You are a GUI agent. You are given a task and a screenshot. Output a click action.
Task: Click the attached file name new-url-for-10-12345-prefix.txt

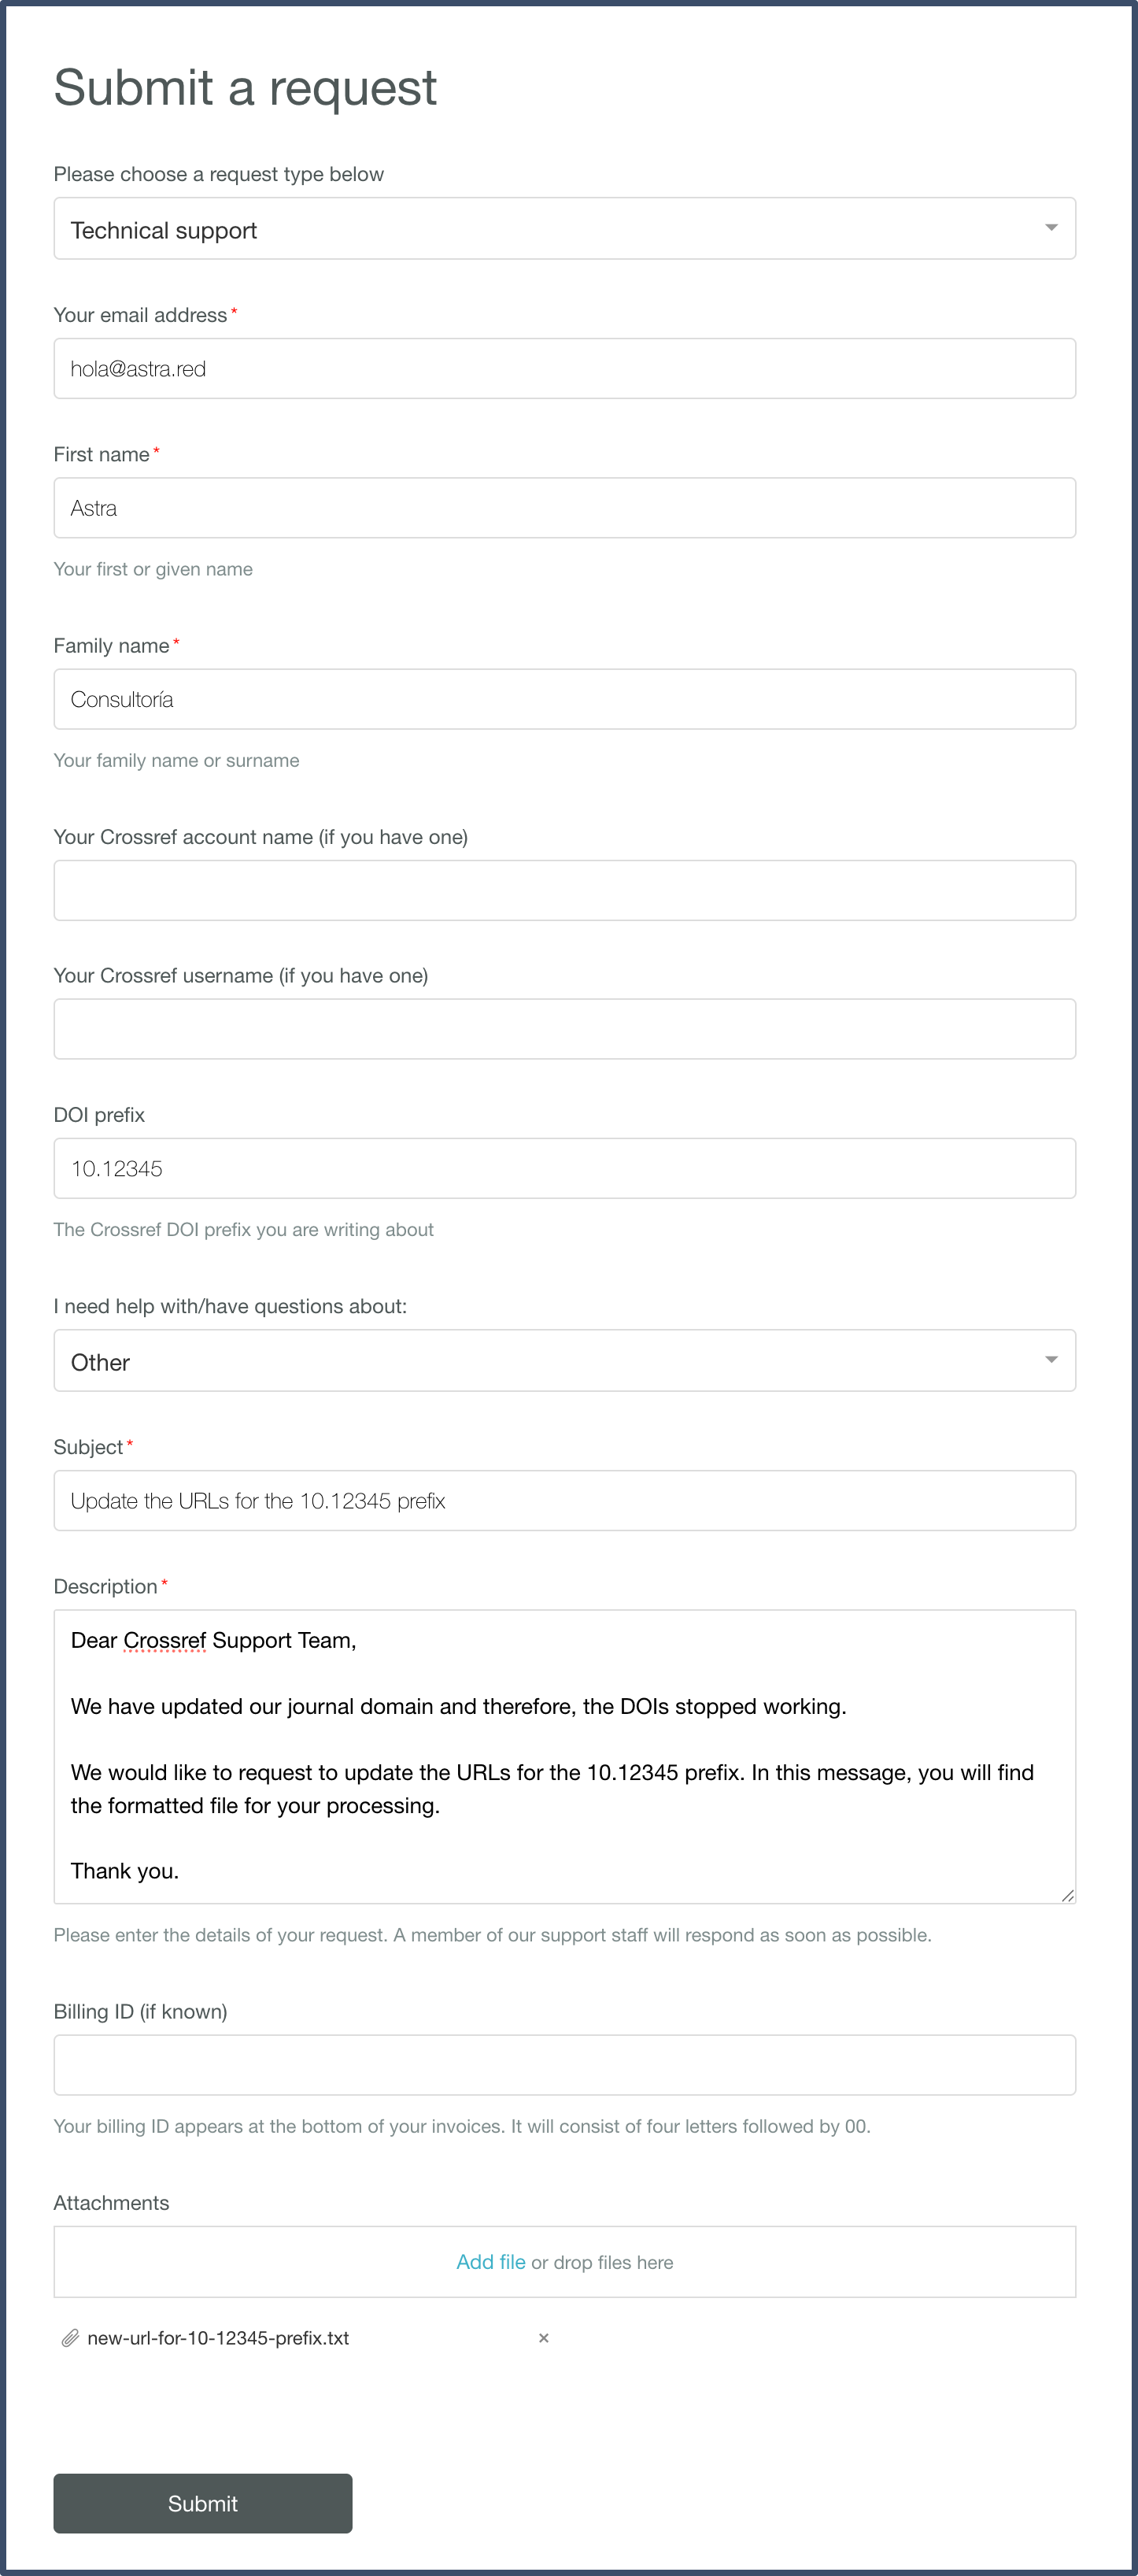click(218, 2338)
